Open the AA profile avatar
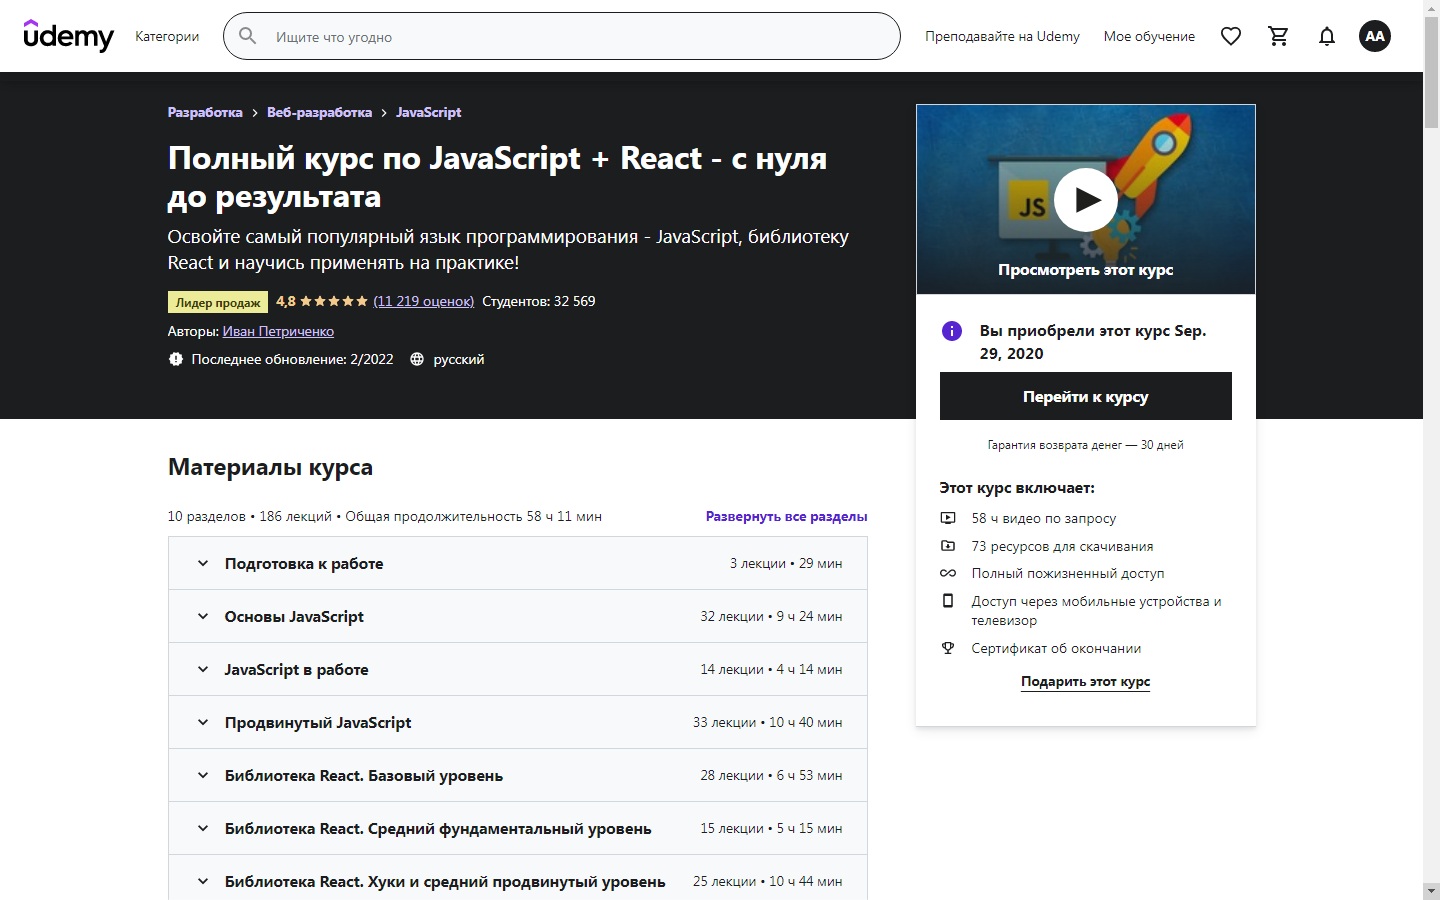 [x=1375, y=36]
